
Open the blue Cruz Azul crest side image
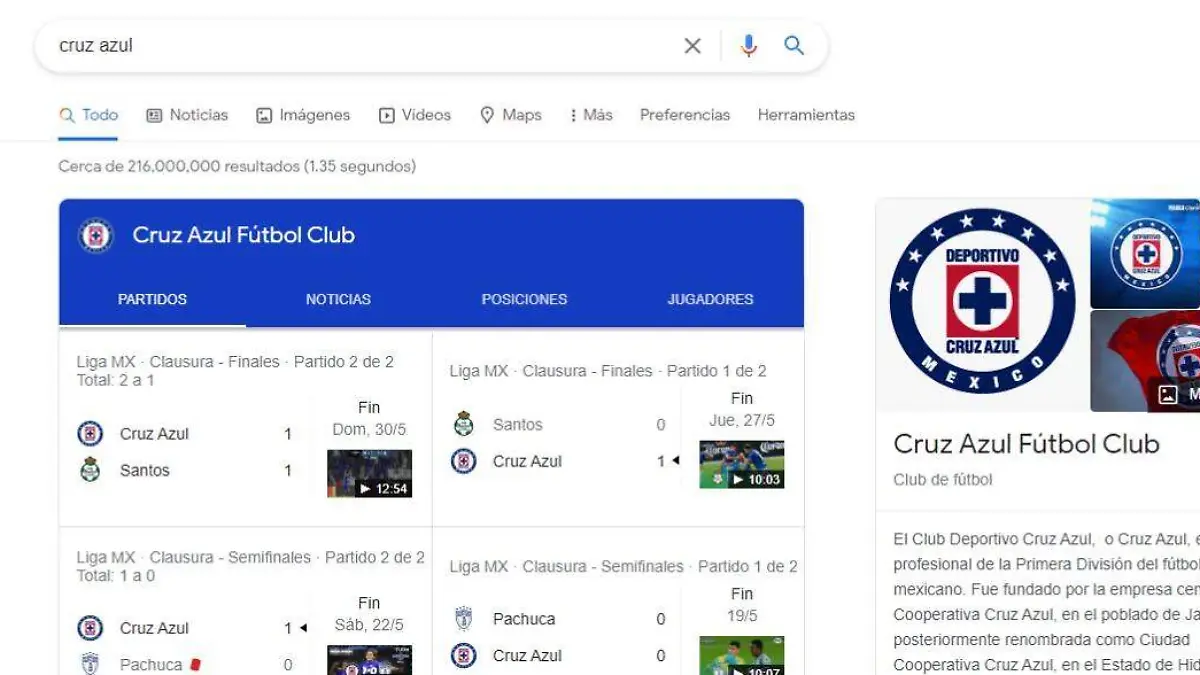[x=1145, y=253]
